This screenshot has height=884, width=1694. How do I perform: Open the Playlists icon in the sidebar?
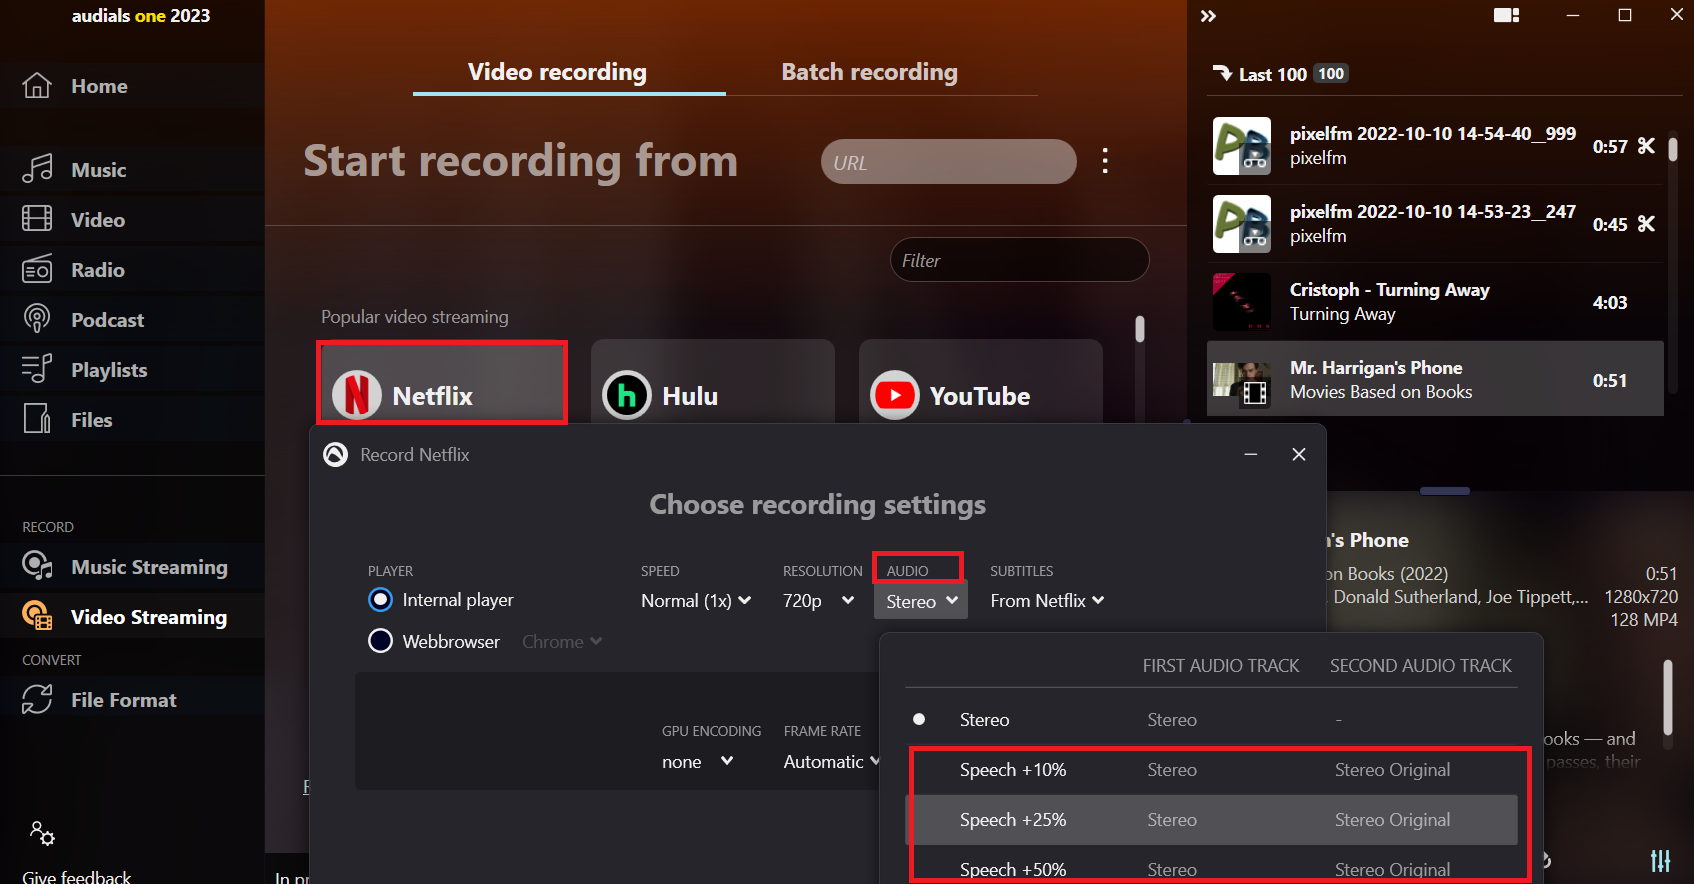click(x=37, y=369)
